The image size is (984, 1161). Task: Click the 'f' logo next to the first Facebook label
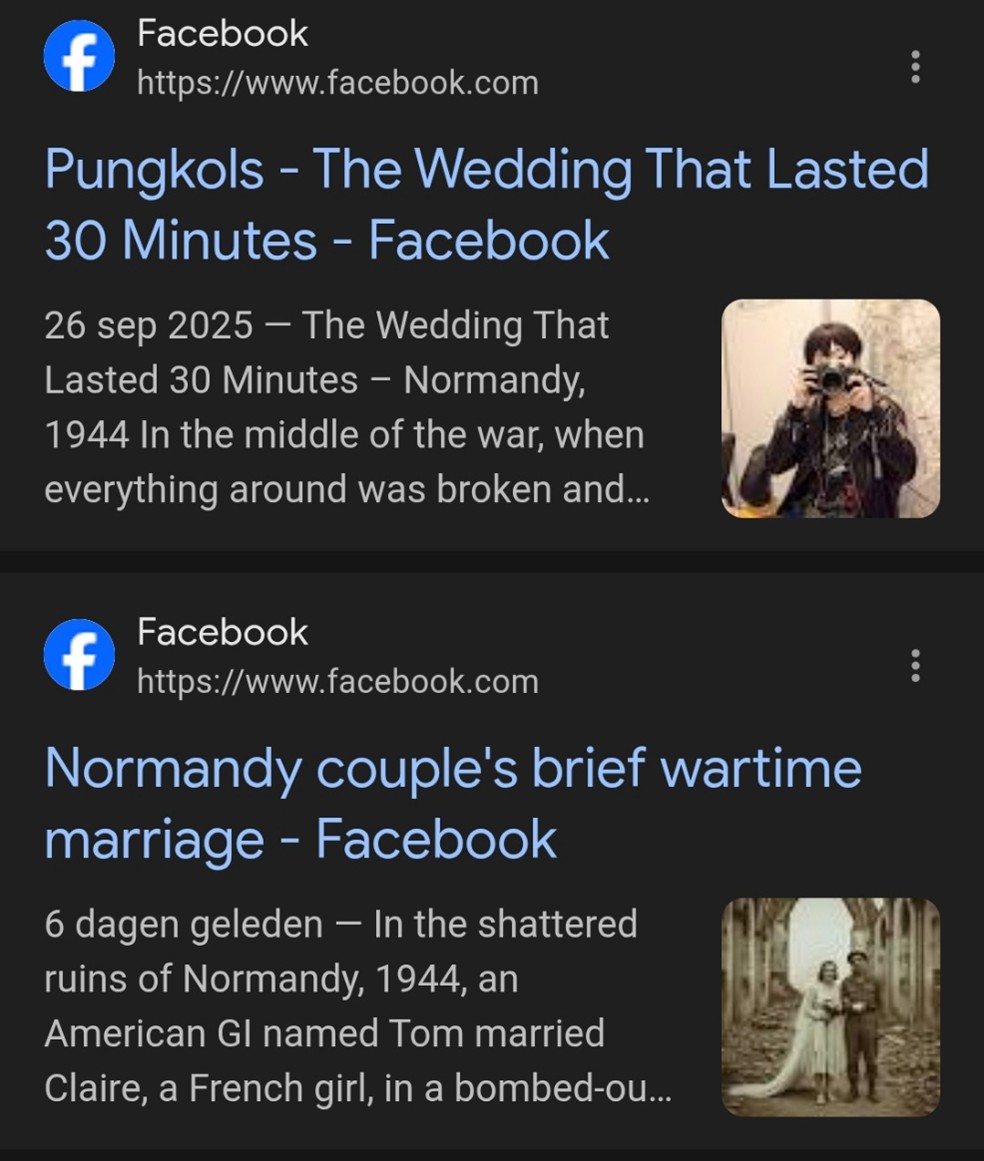[79, 55]
